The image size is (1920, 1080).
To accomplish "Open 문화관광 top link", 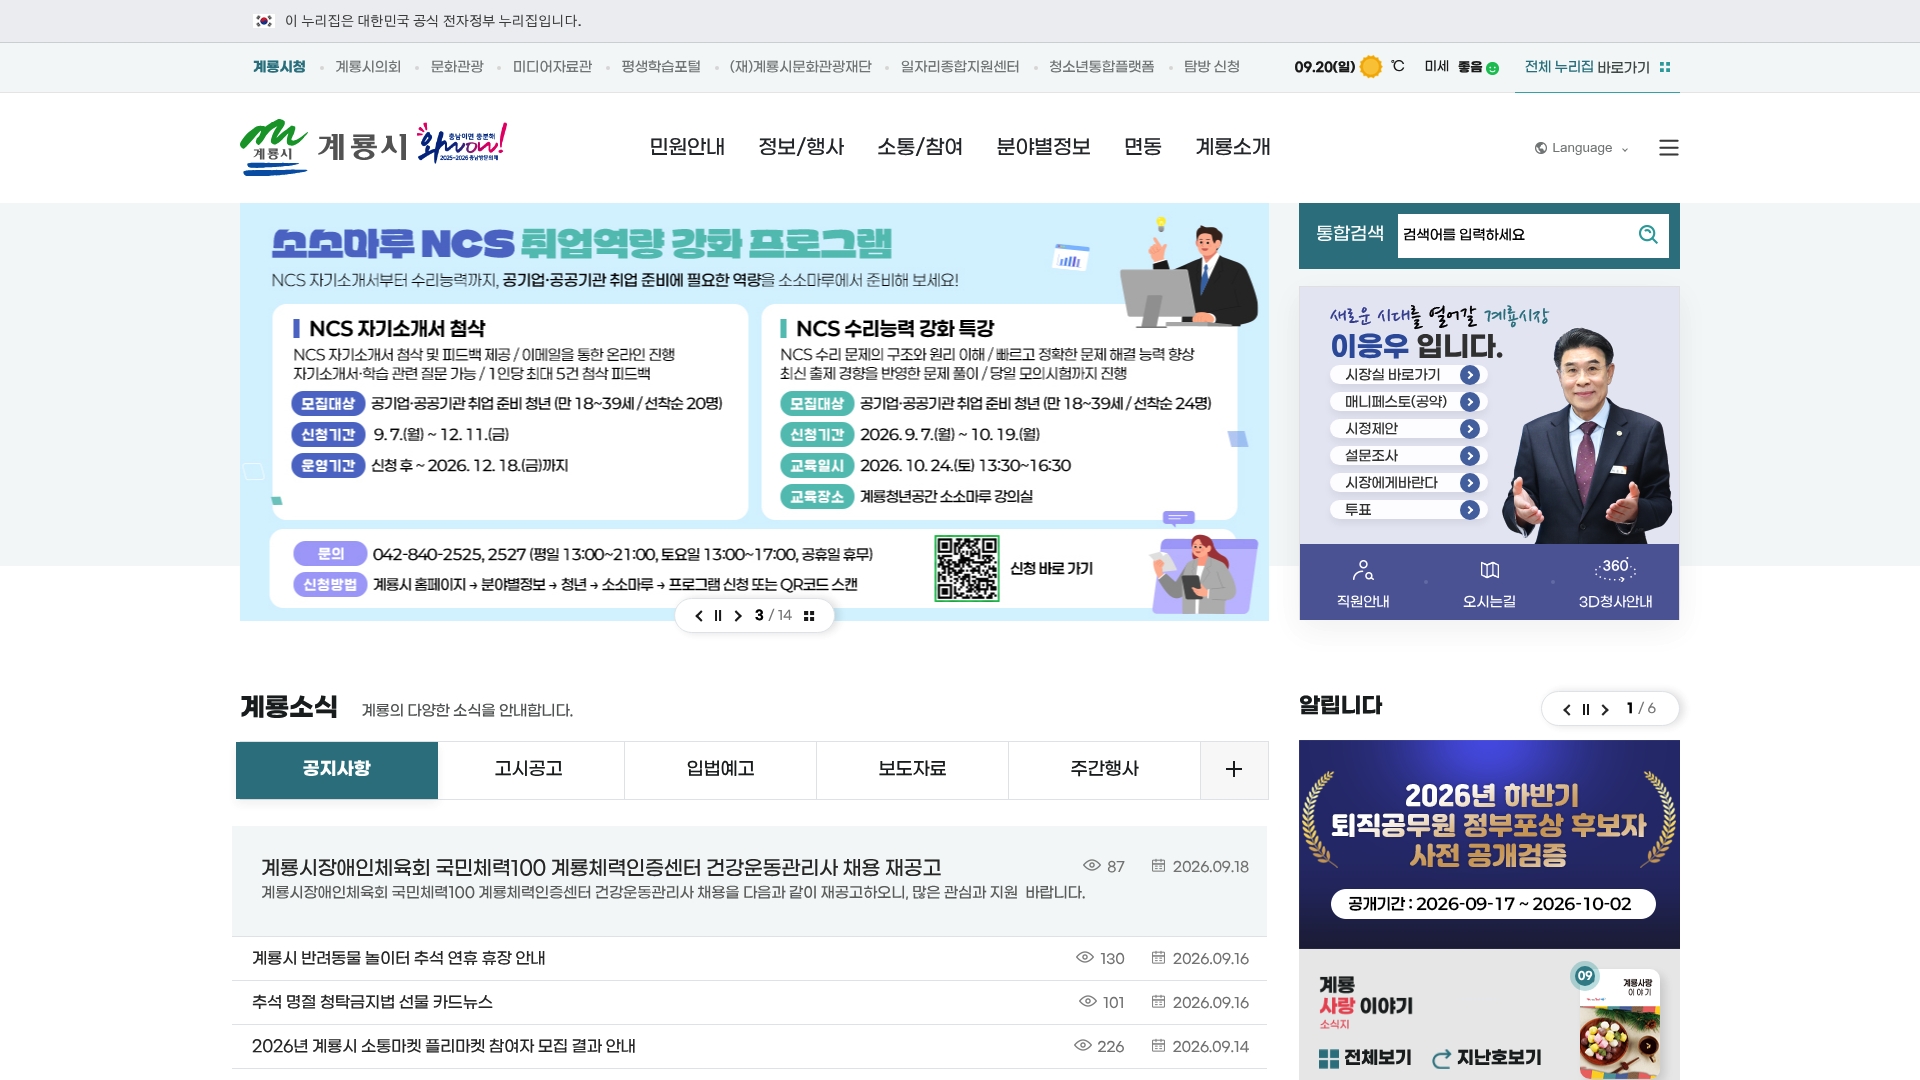I will click(457, 67).
